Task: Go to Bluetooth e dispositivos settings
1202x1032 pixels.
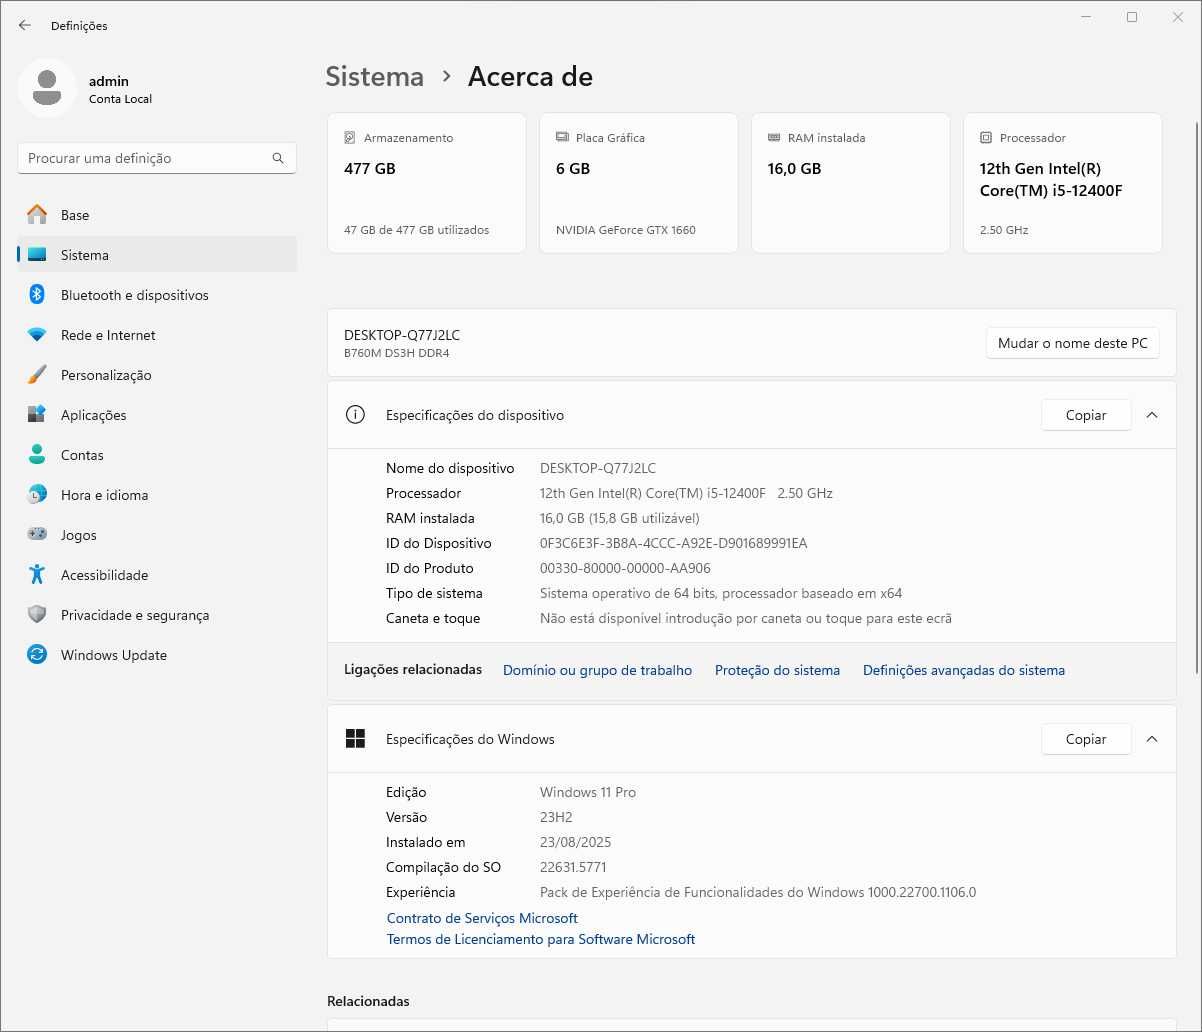Action: tap(157, 295)
